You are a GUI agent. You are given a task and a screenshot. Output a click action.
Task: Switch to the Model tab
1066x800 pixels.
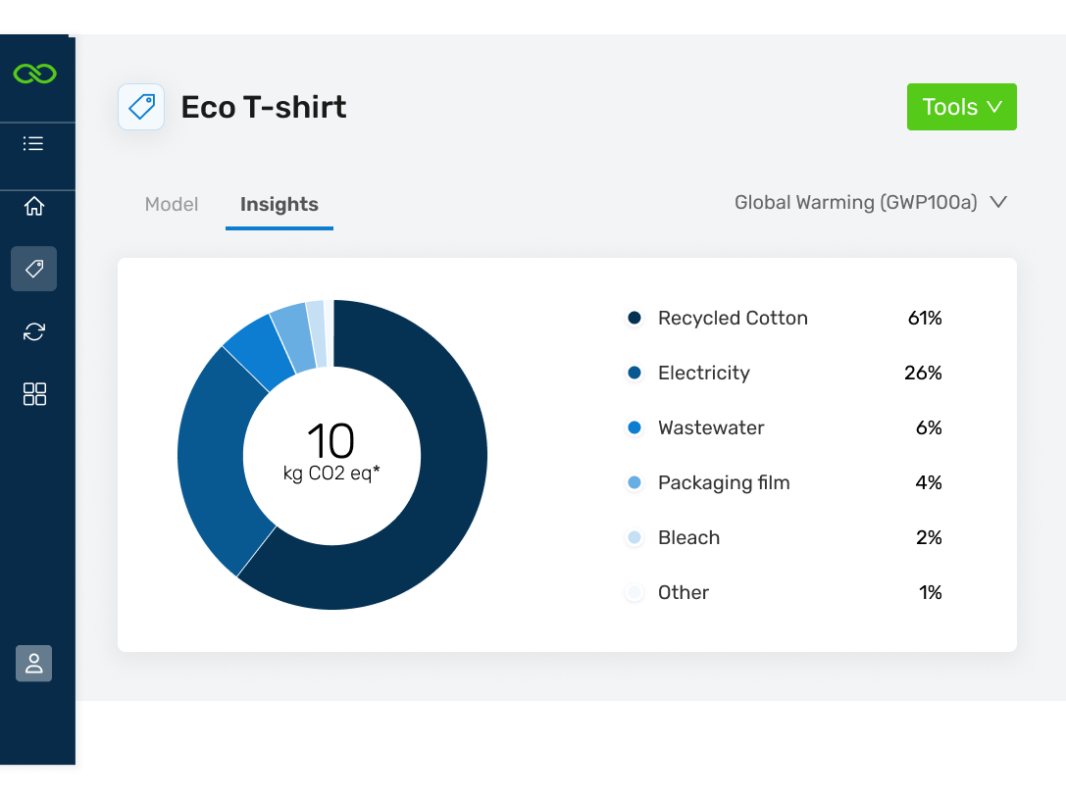pos(172,205)
